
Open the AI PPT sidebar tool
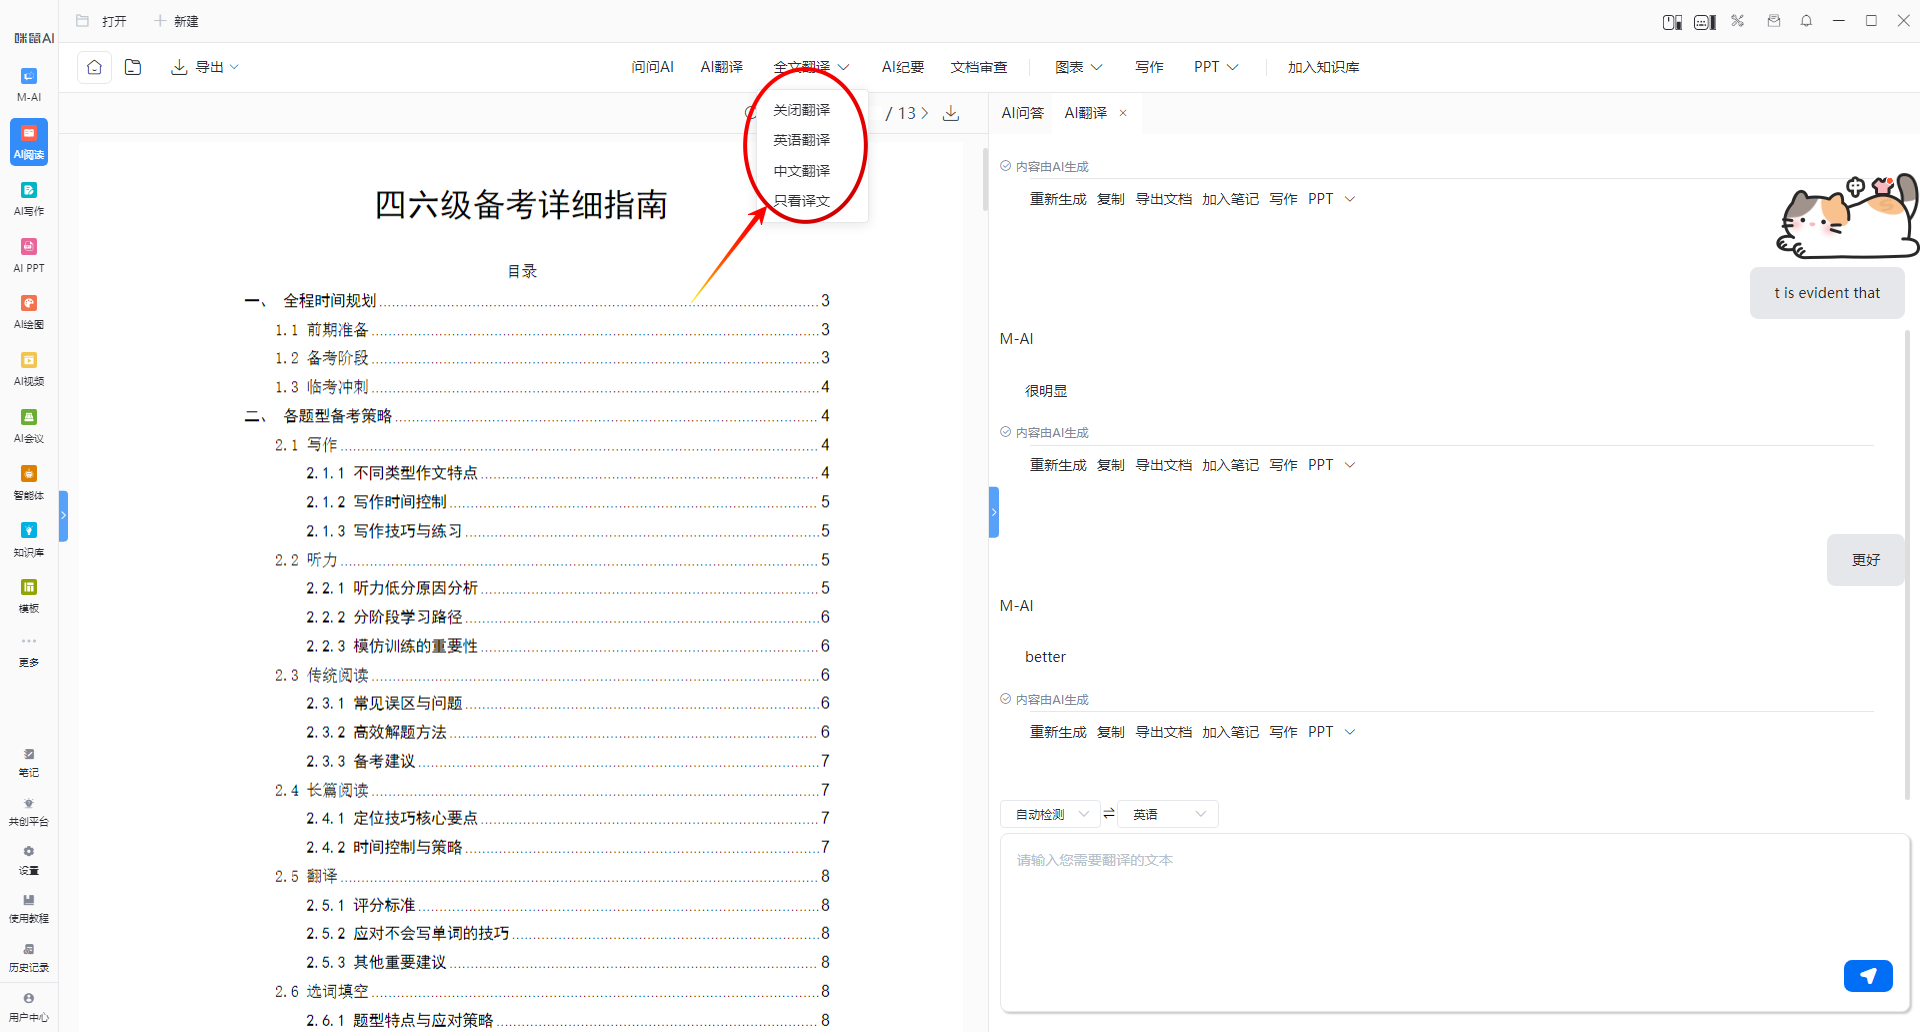tap(29, 255)
